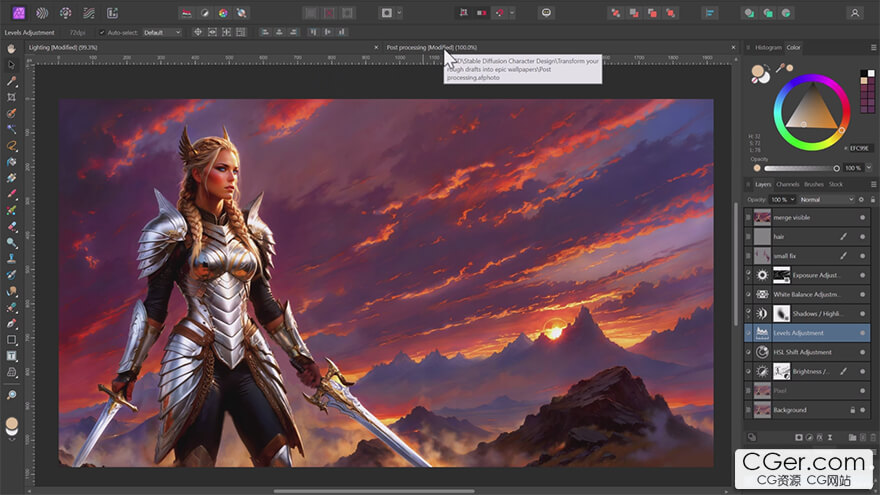Image resolution: width=880 pixels, height=495 pixels.
Task: Click the Group Layers folder button
Action: click(x=852, y=437)
